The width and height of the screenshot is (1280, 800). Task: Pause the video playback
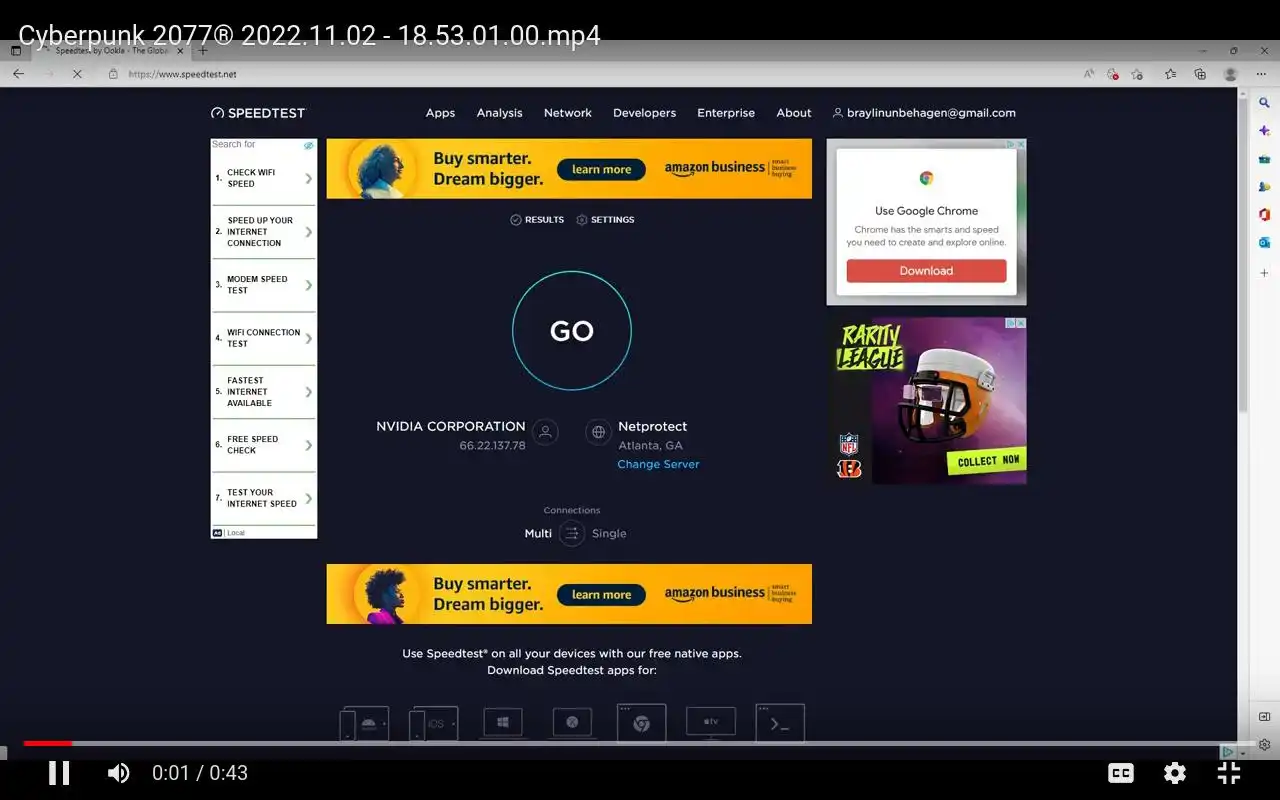tap(59, 773)
